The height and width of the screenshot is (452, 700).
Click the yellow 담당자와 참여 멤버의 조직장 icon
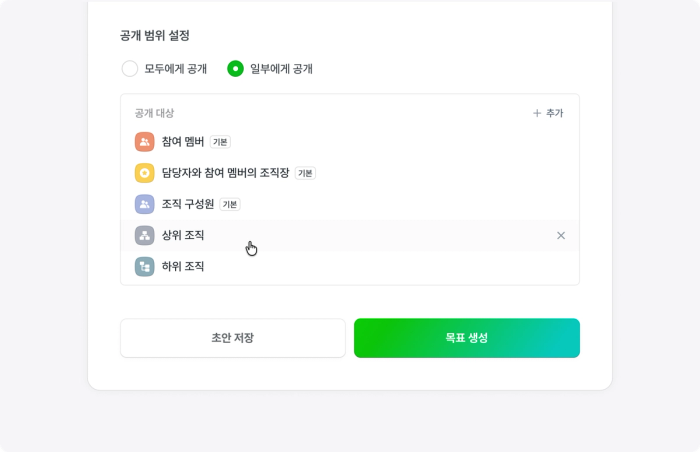click(144, 173)
